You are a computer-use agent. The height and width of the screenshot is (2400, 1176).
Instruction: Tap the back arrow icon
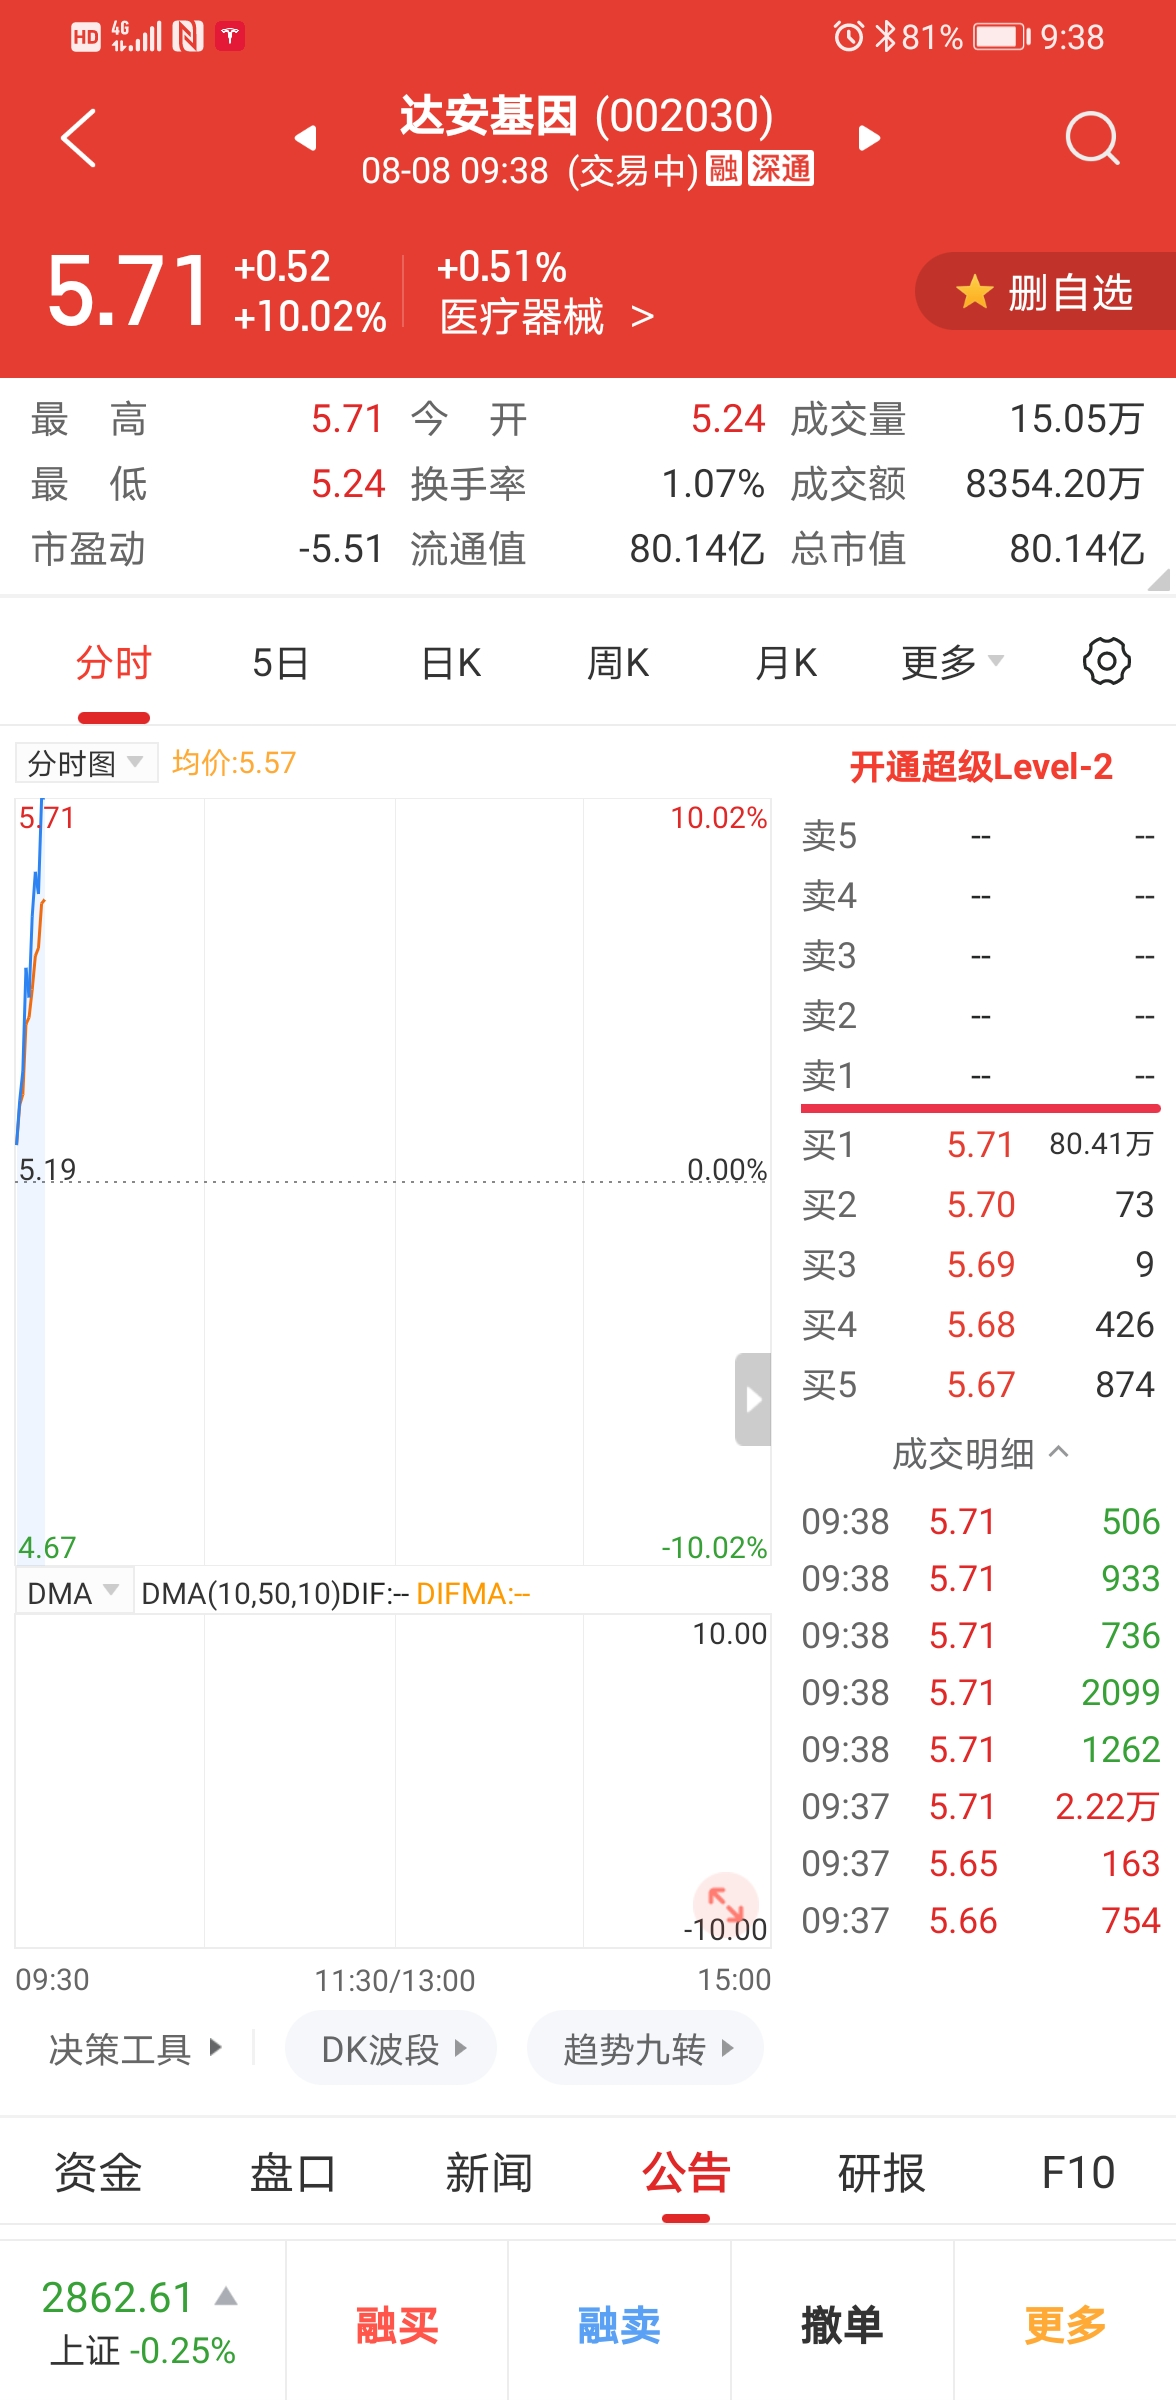pyautogui.click(x=78, y=137)
